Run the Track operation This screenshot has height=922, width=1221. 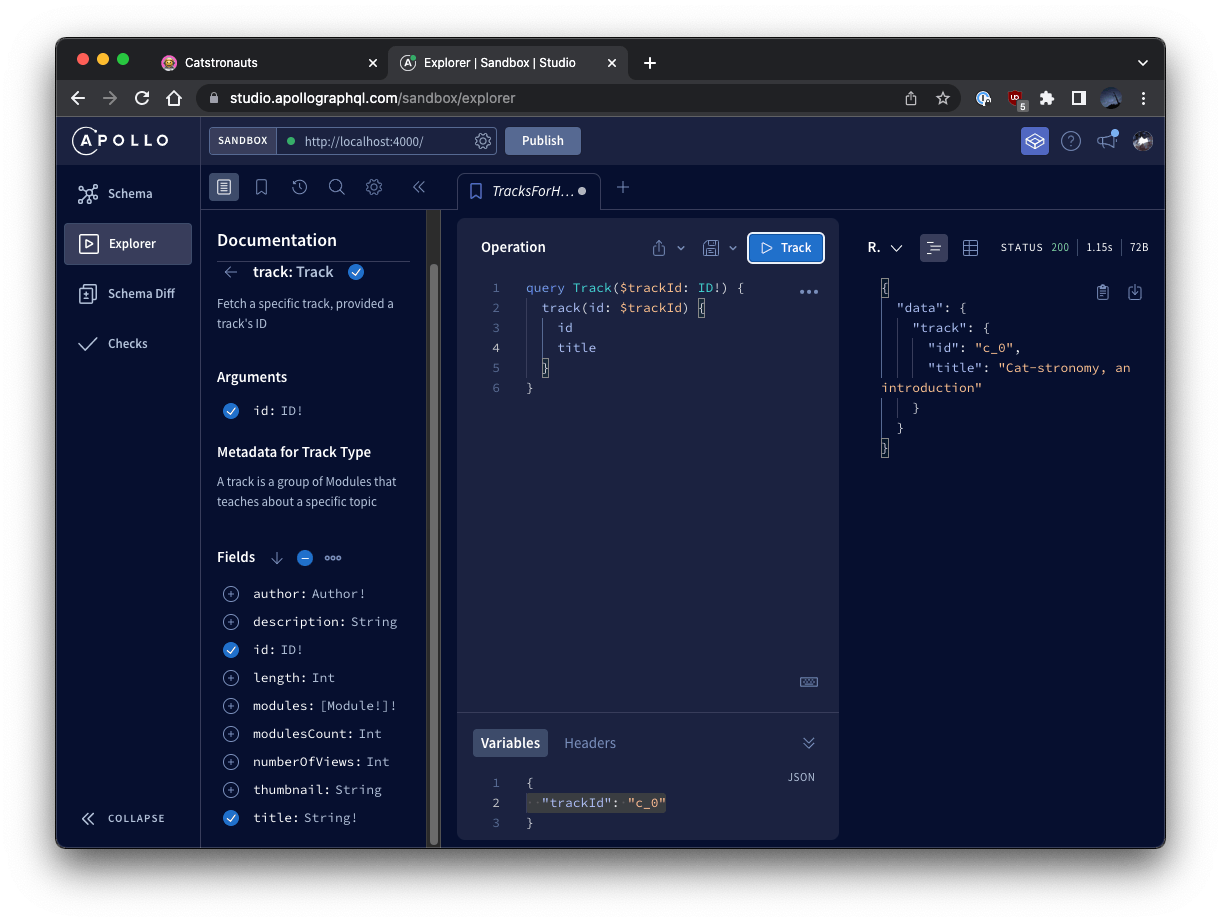tap(786, 248)
